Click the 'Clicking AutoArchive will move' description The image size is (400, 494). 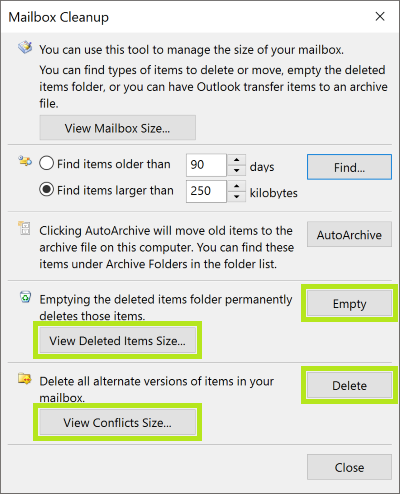pos(167,247)
